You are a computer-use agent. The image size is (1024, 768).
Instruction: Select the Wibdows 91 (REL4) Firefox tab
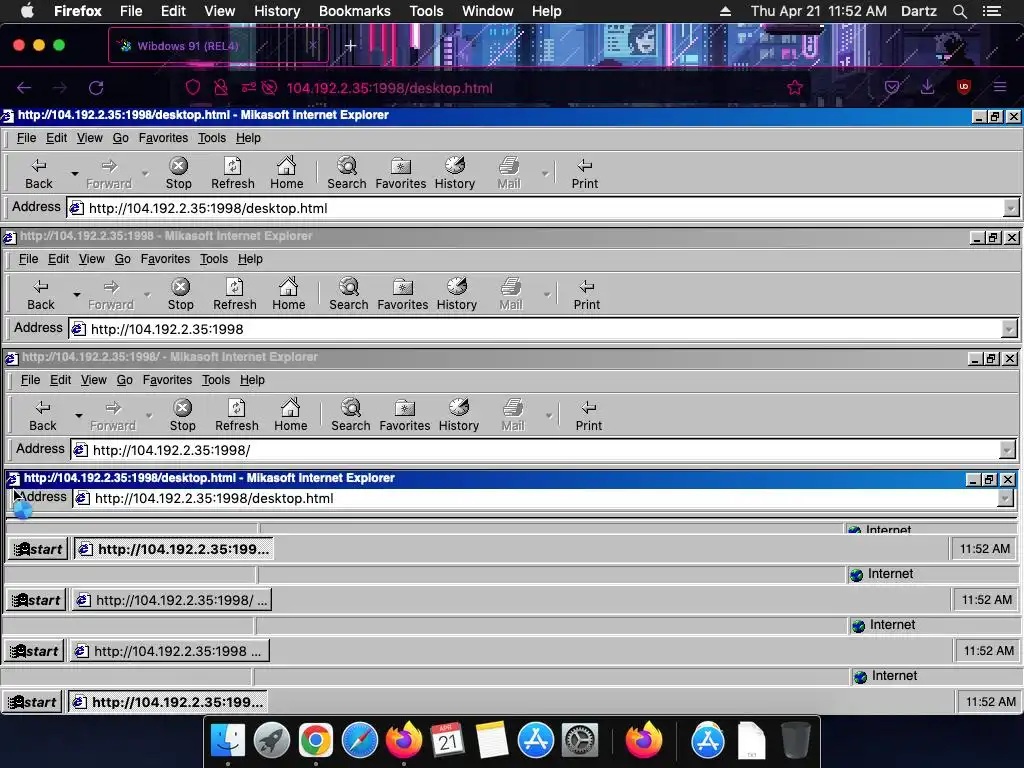click(218, 45)
